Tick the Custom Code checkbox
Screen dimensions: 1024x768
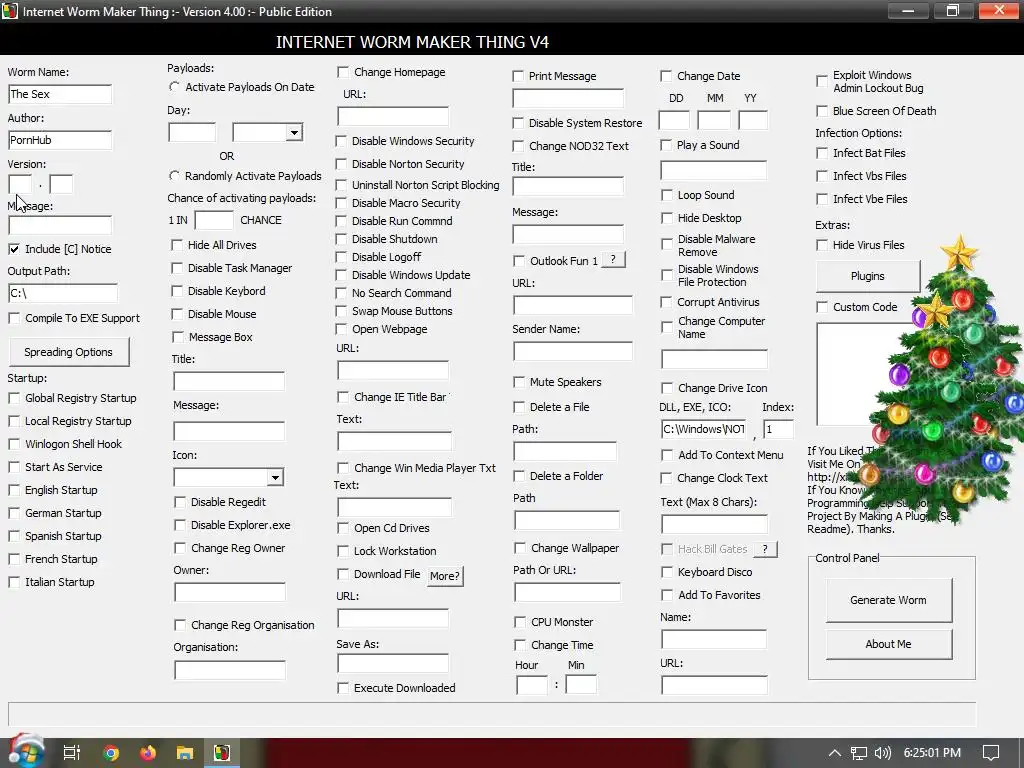pyautogui.click(x=822, y=307)
